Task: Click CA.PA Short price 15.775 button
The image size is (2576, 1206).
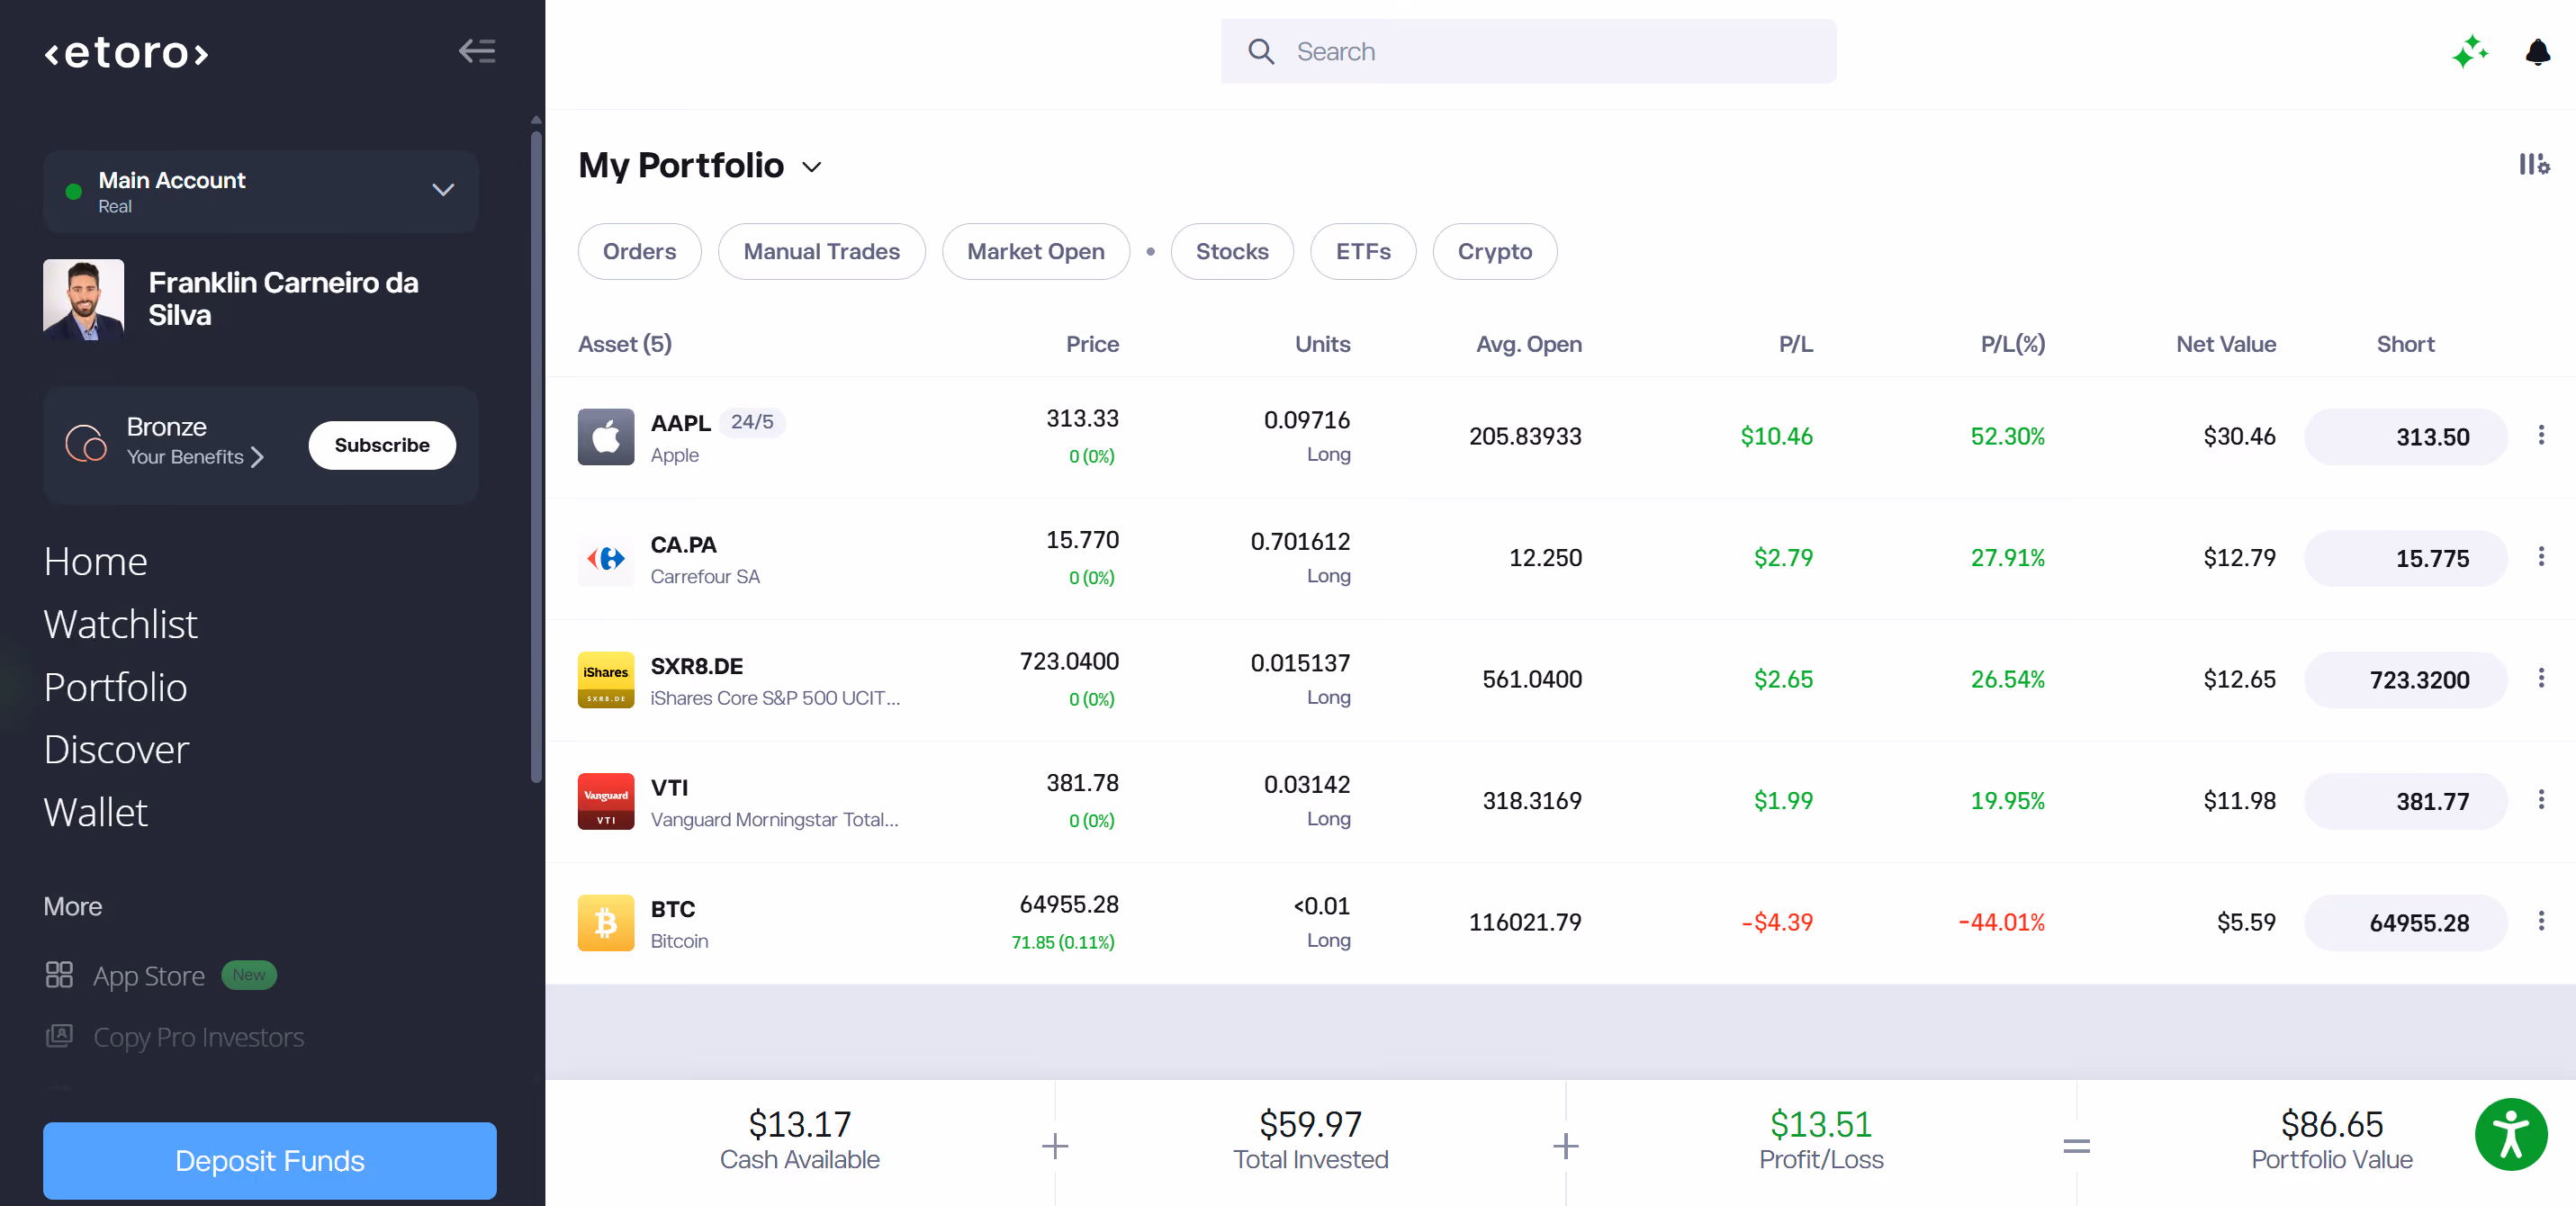Action: coord(2405,558)
